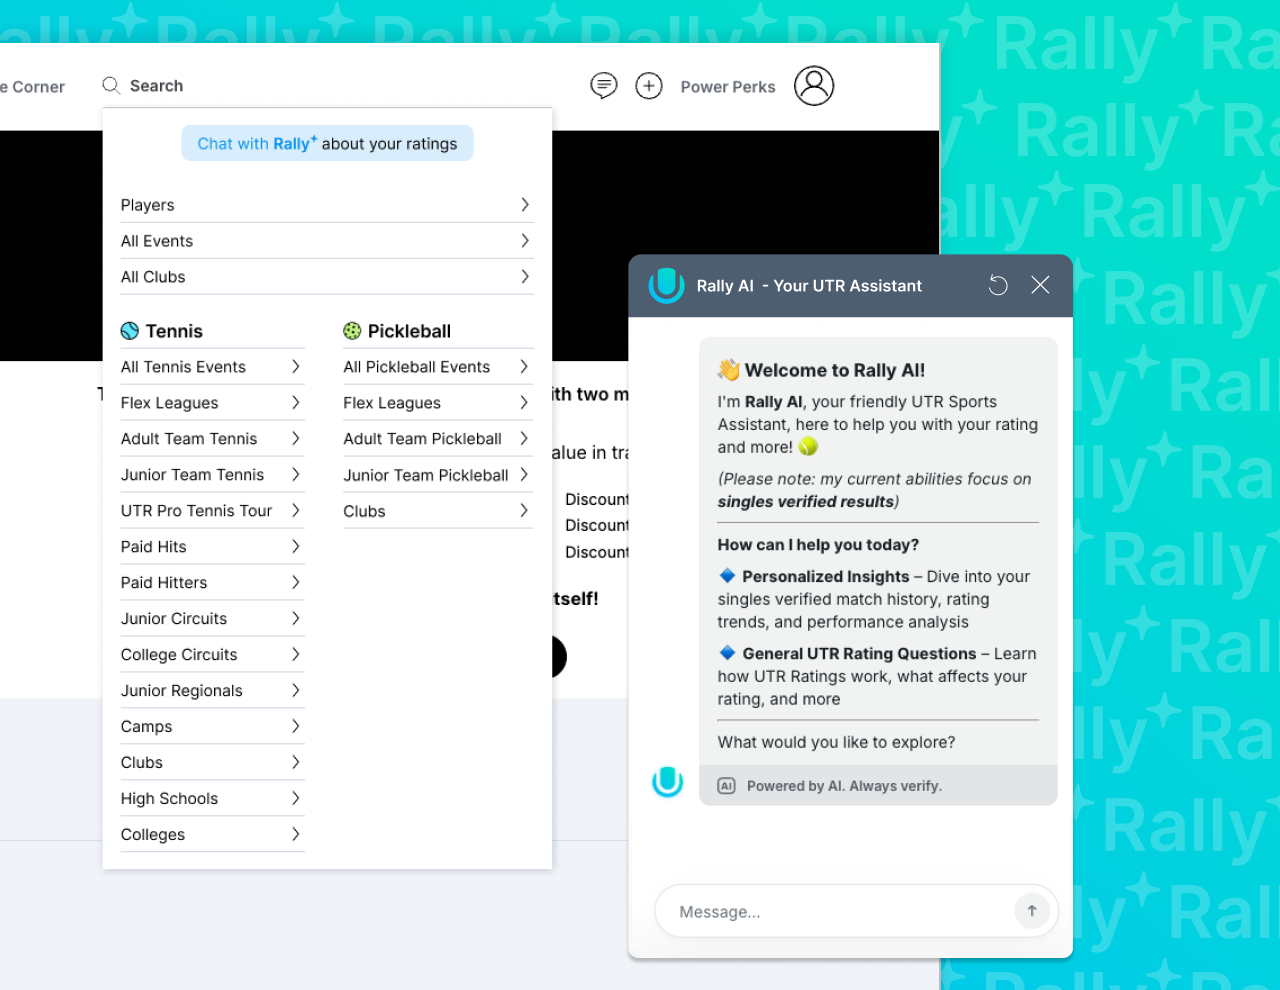The width and height of the screenshot is (1280, 990).
Task: Click the Message input field
Action: coord(835,912)
